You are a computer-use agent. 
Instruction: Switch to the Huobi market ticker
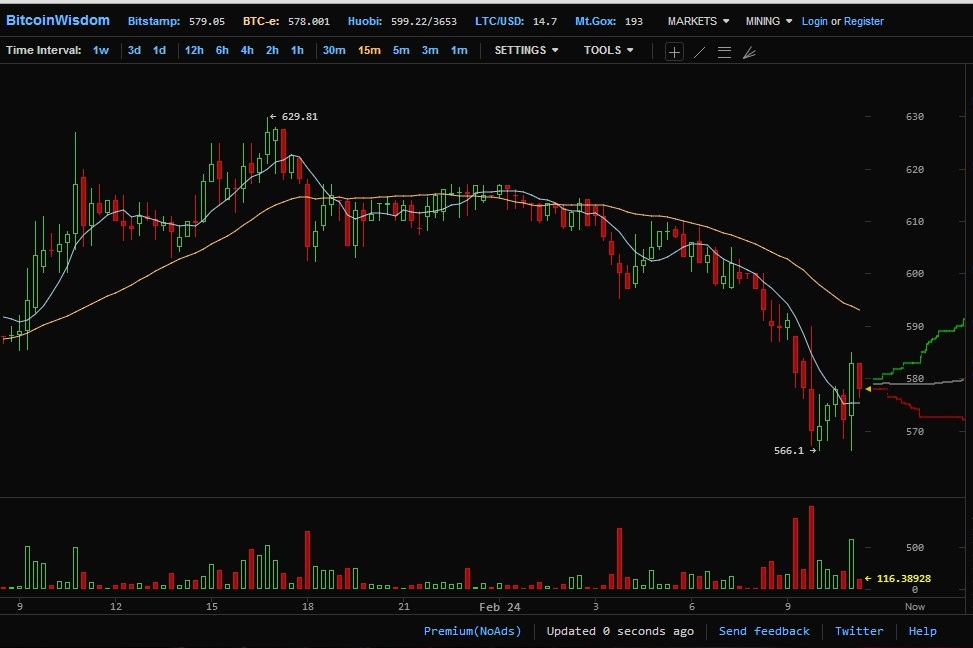(x=363, y=21)
